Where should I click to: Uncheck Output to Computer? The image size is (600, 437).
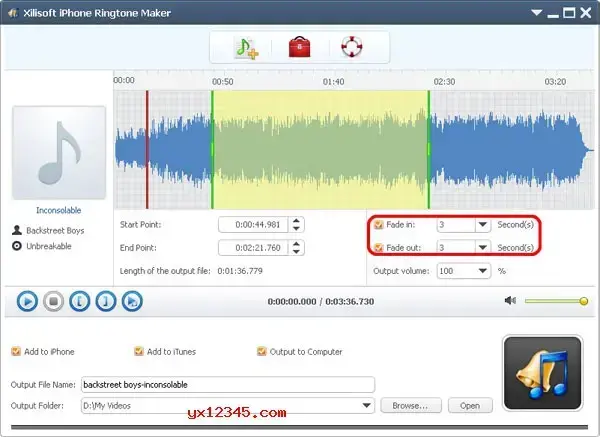click(261, 351)
